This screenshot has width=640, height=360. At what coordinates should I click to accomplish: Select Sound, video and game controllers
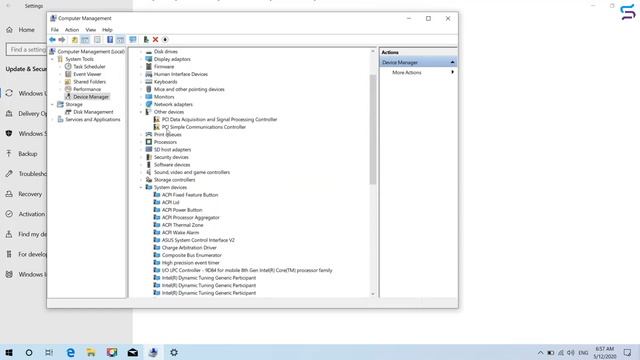(x=191, y=172)
